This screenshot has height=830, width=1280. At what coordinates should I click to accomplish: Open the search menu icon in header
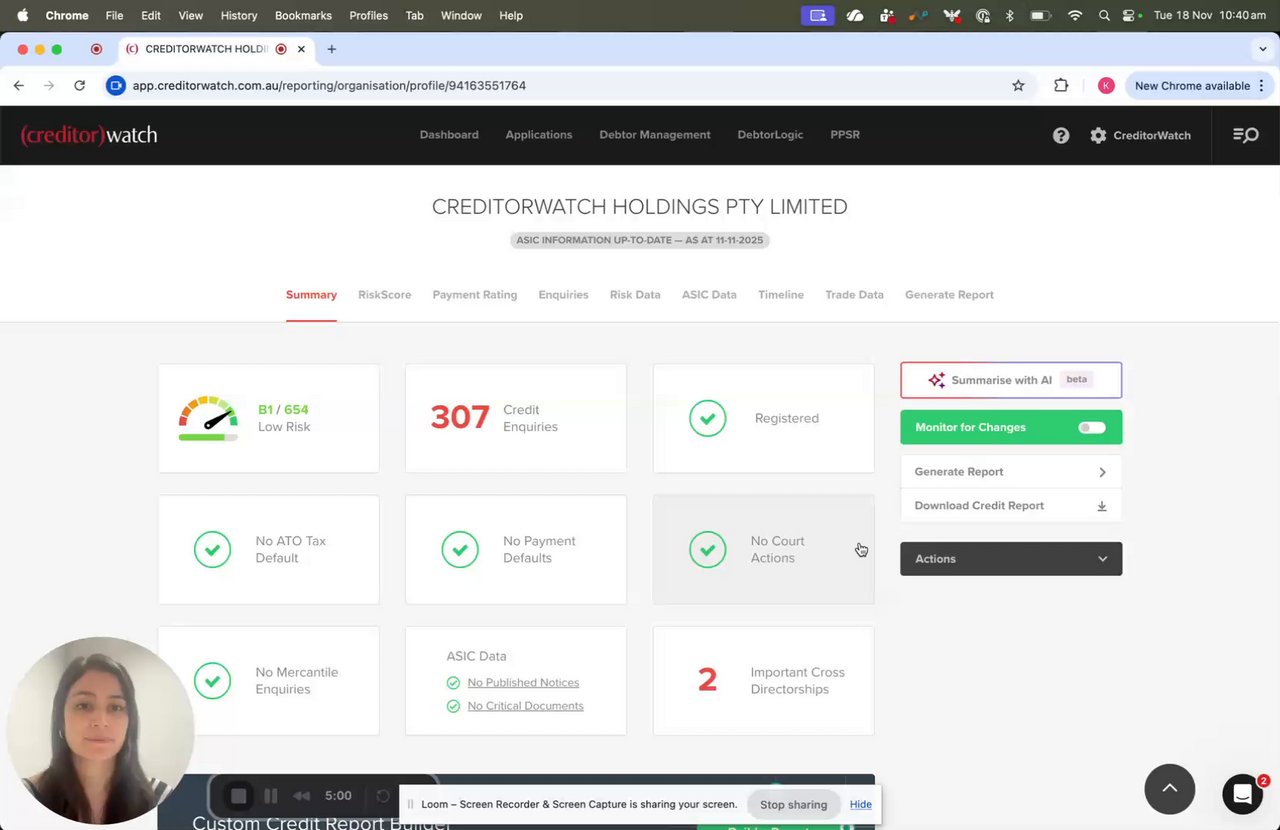1245,135
